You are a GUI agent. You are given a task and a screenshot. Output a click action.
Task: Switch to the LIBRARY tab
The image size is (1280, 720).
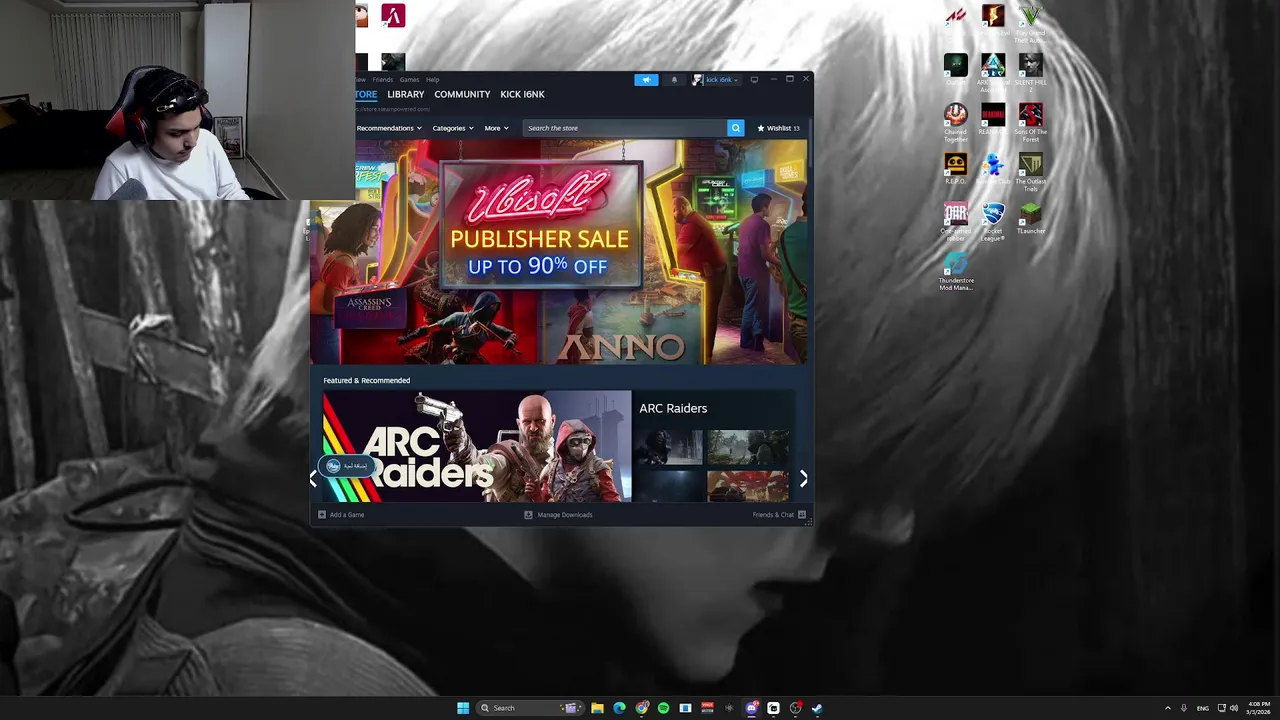[x=405, y=94]
